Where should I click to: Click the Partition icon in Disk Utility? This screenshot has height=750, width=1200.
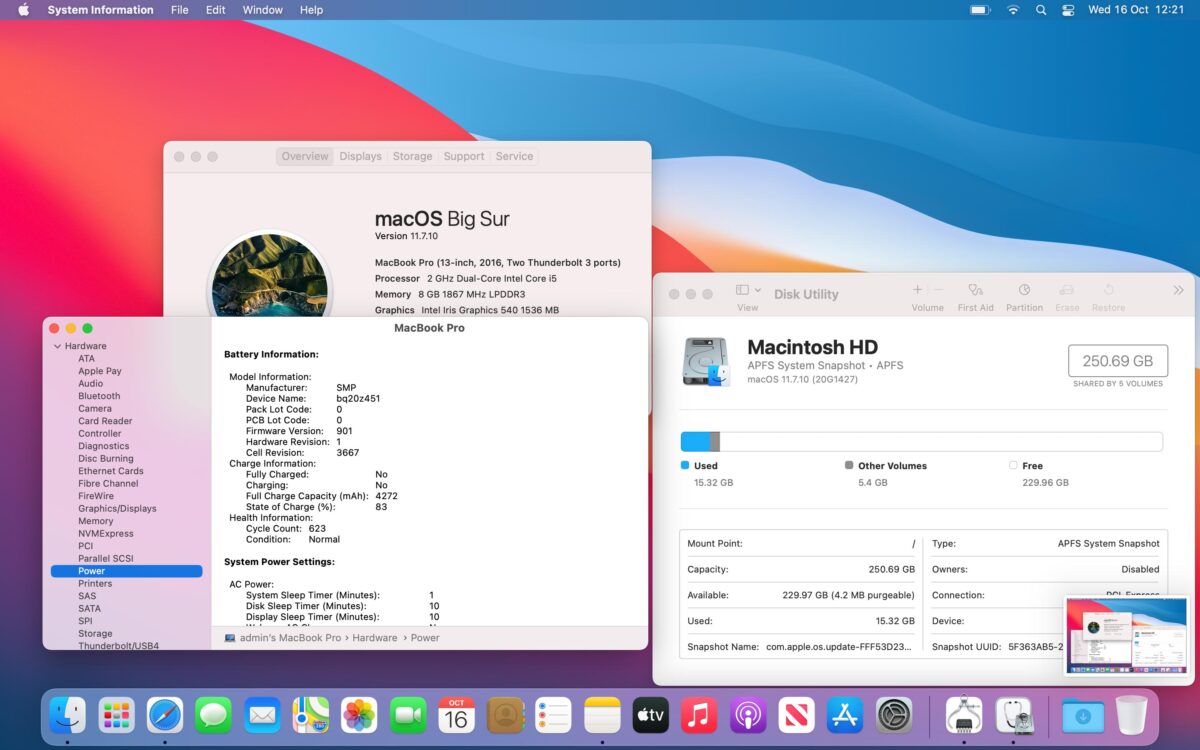click(x=1024, y=290)
